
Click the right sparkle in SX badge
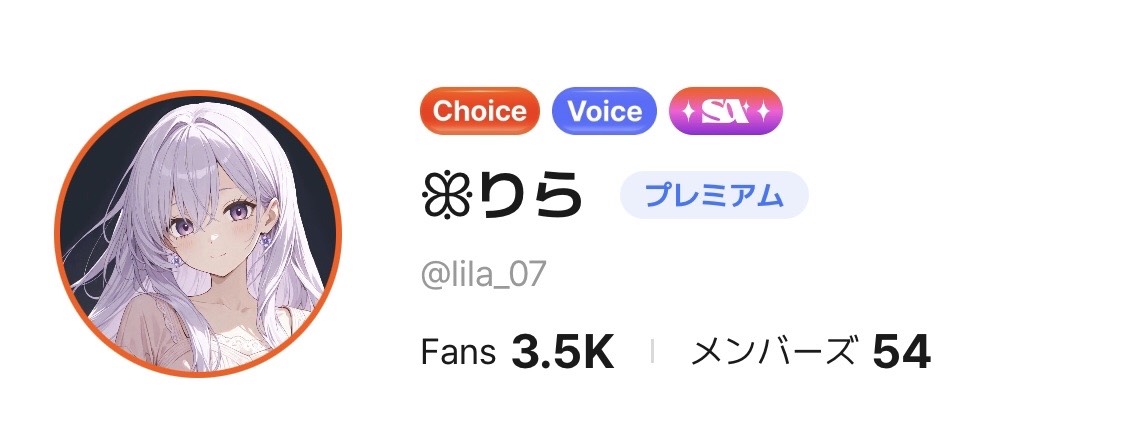(x=762, y=110)
